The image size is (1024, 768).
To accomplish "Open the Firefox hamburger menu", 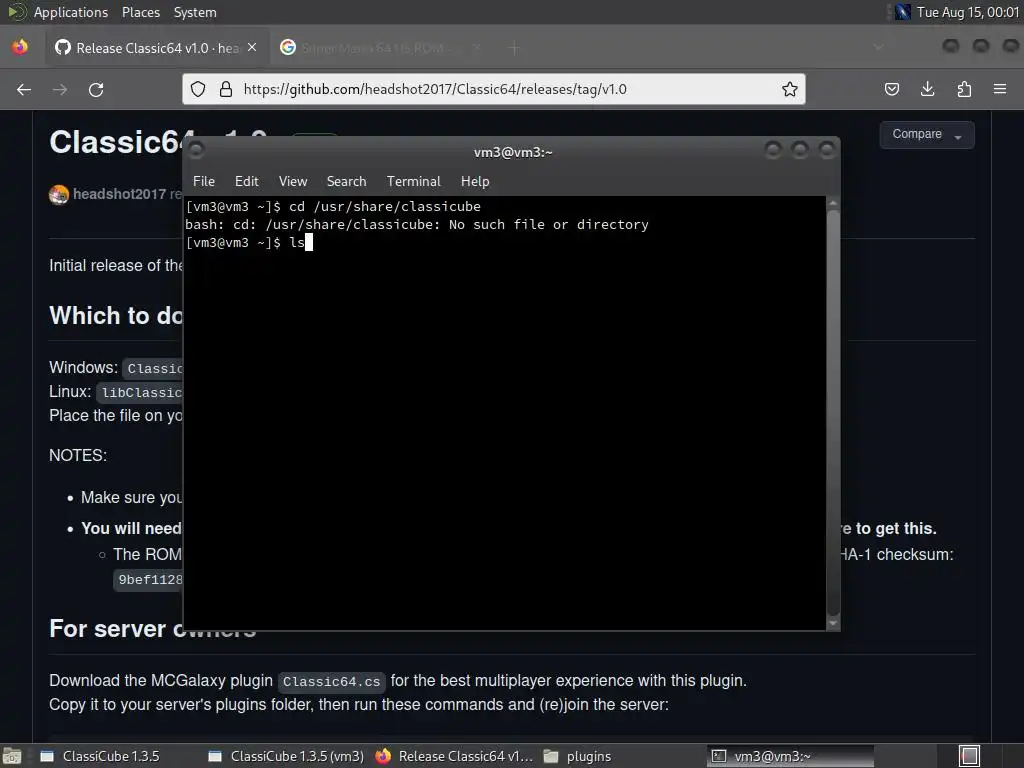I will (1000, 89).
